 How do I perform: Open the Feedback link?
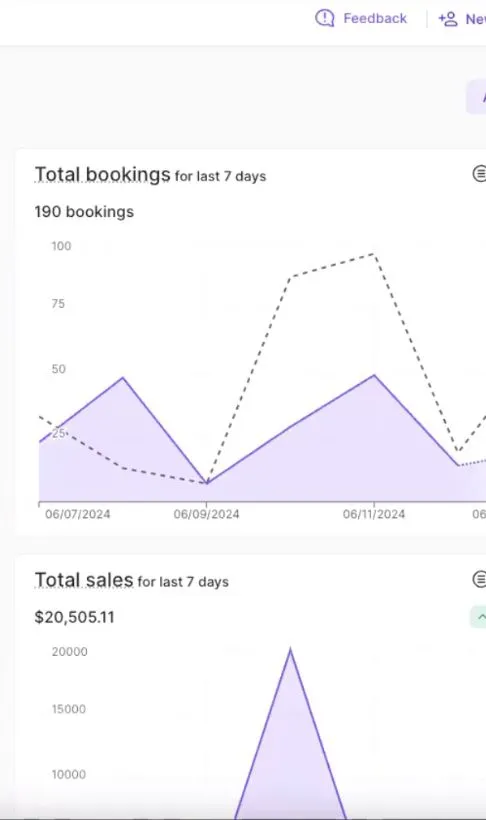tap(375, 18)
